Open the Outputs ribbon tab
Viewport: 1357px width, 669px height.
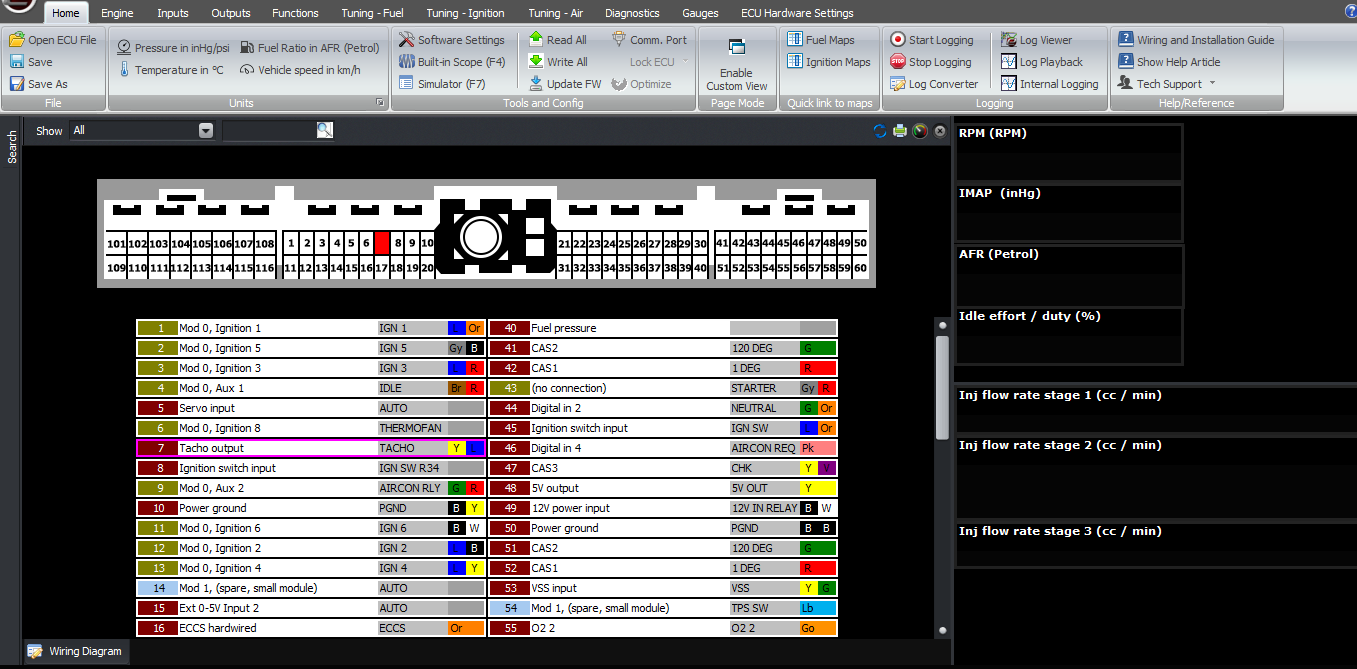[231, 13]
